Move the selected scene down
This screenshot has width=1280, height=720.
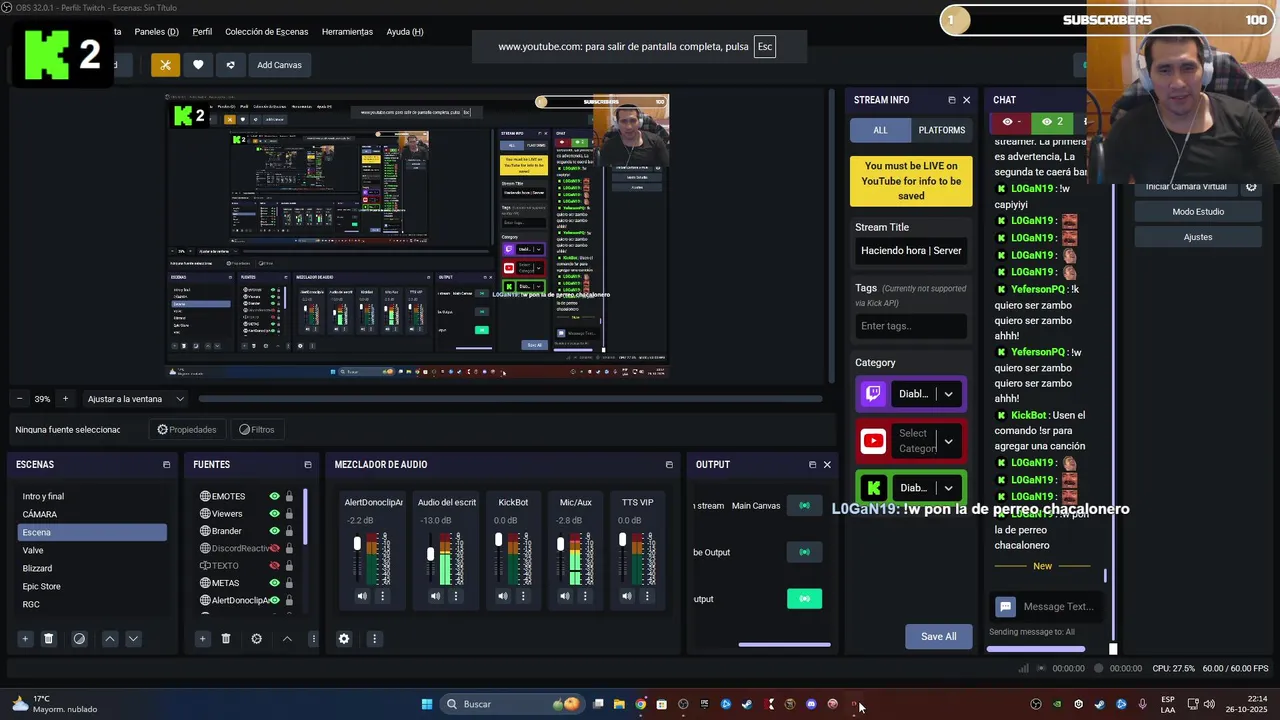pyautogui.click(x=133, y=639)
